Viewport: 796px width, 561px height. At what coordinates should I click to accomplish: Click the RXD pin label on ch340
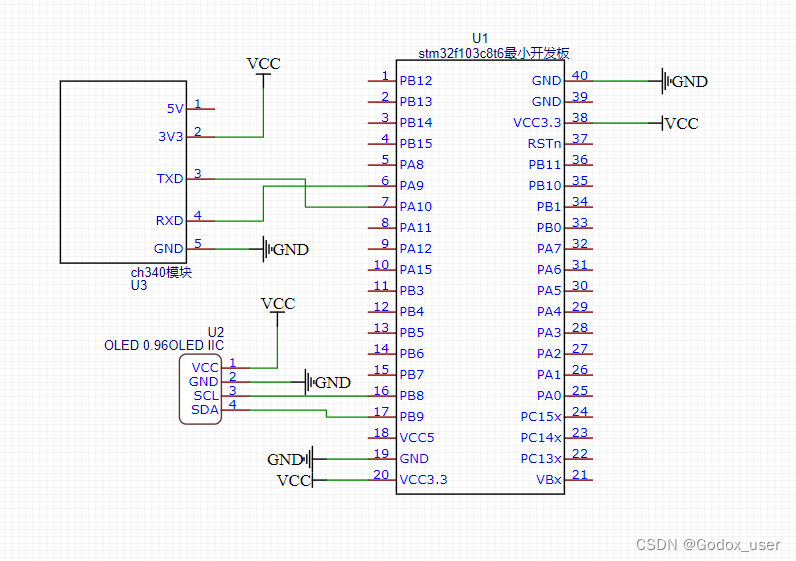click(169, 221)
